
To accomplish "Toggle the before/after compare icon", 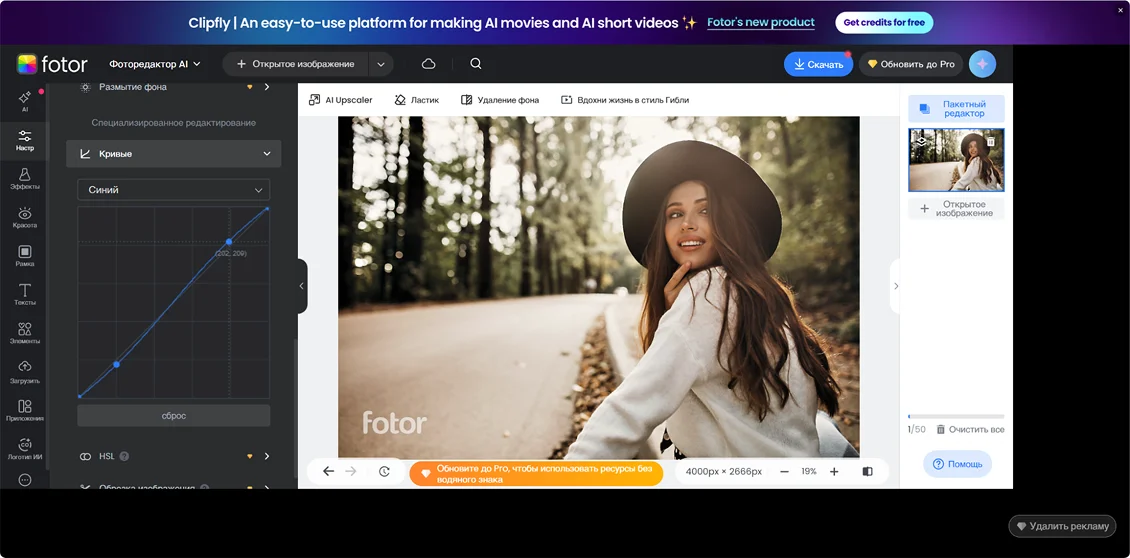I will point(868,471).
